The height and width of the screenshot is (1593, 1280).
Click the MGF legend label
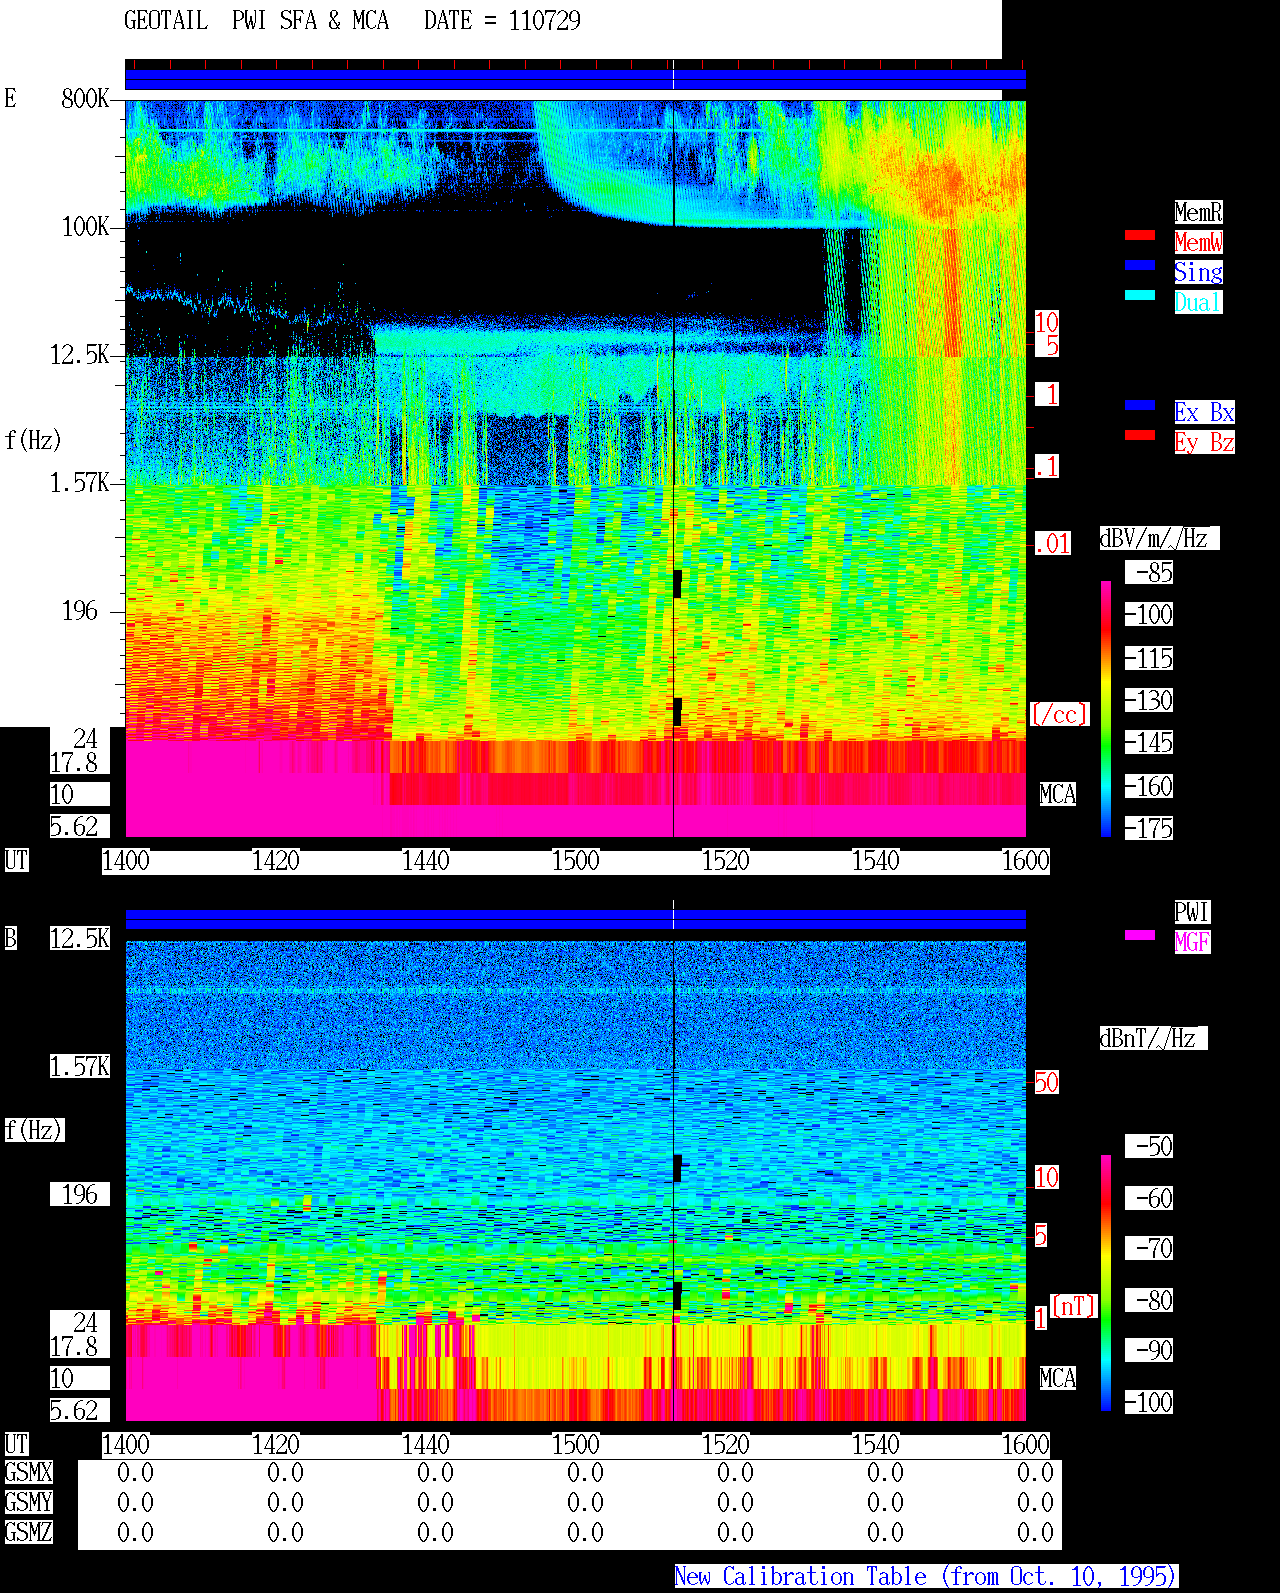coord(1192,942)
